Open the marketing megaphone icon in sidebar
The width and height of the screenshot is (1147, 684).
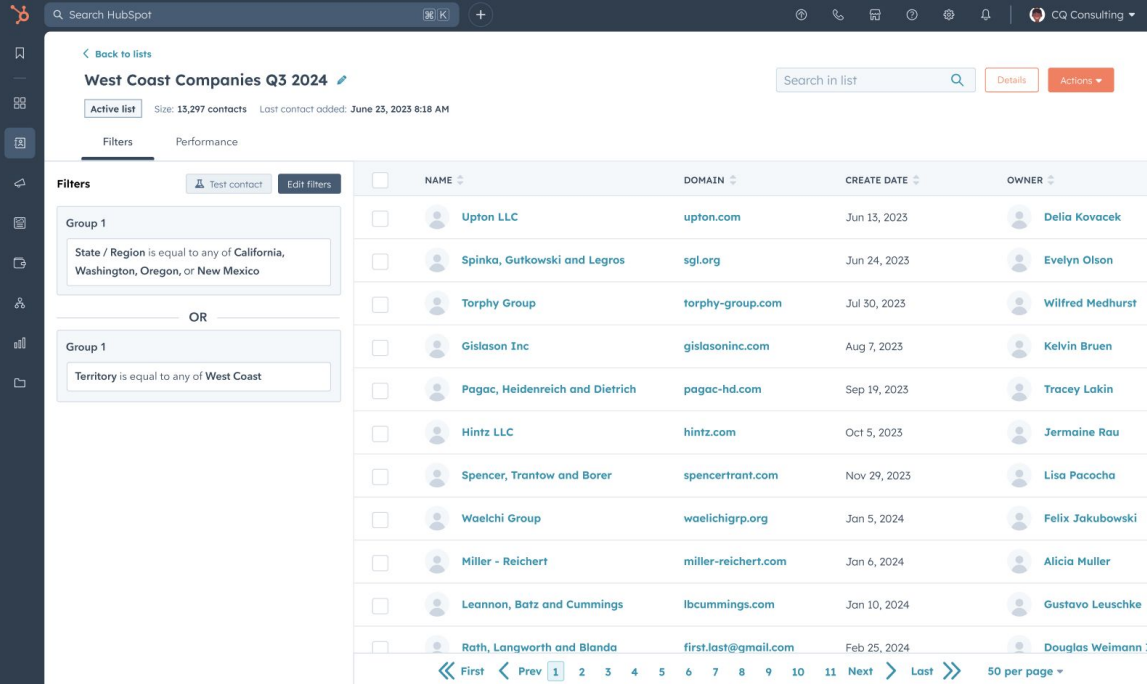pos(20,183)
